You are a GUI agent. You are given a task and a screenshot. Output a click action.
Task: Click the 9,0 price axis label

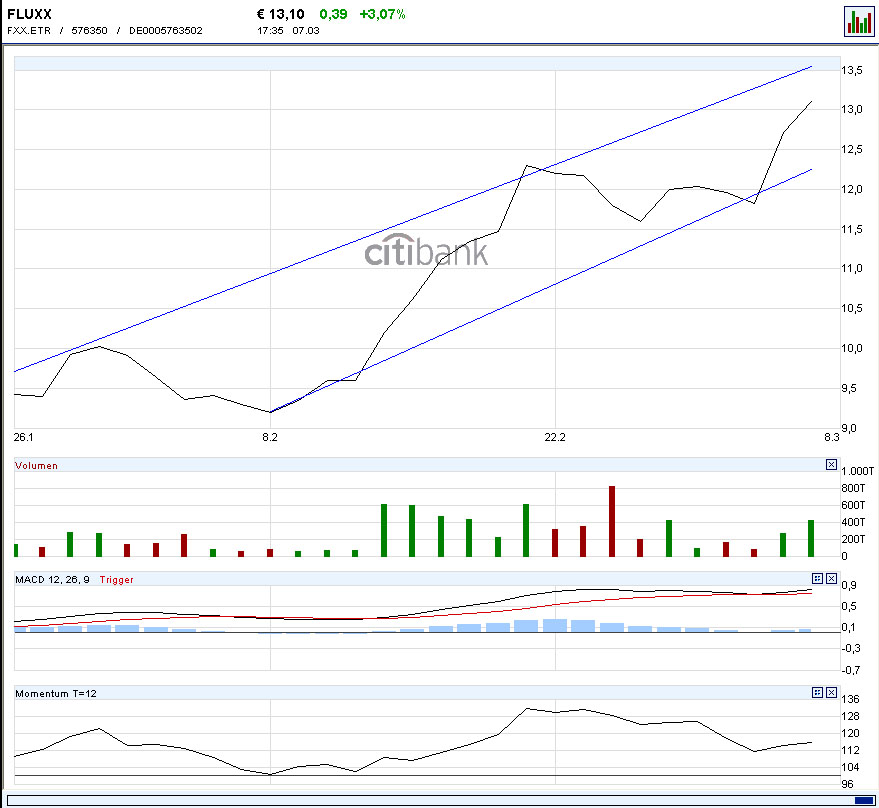pos(849,428)
